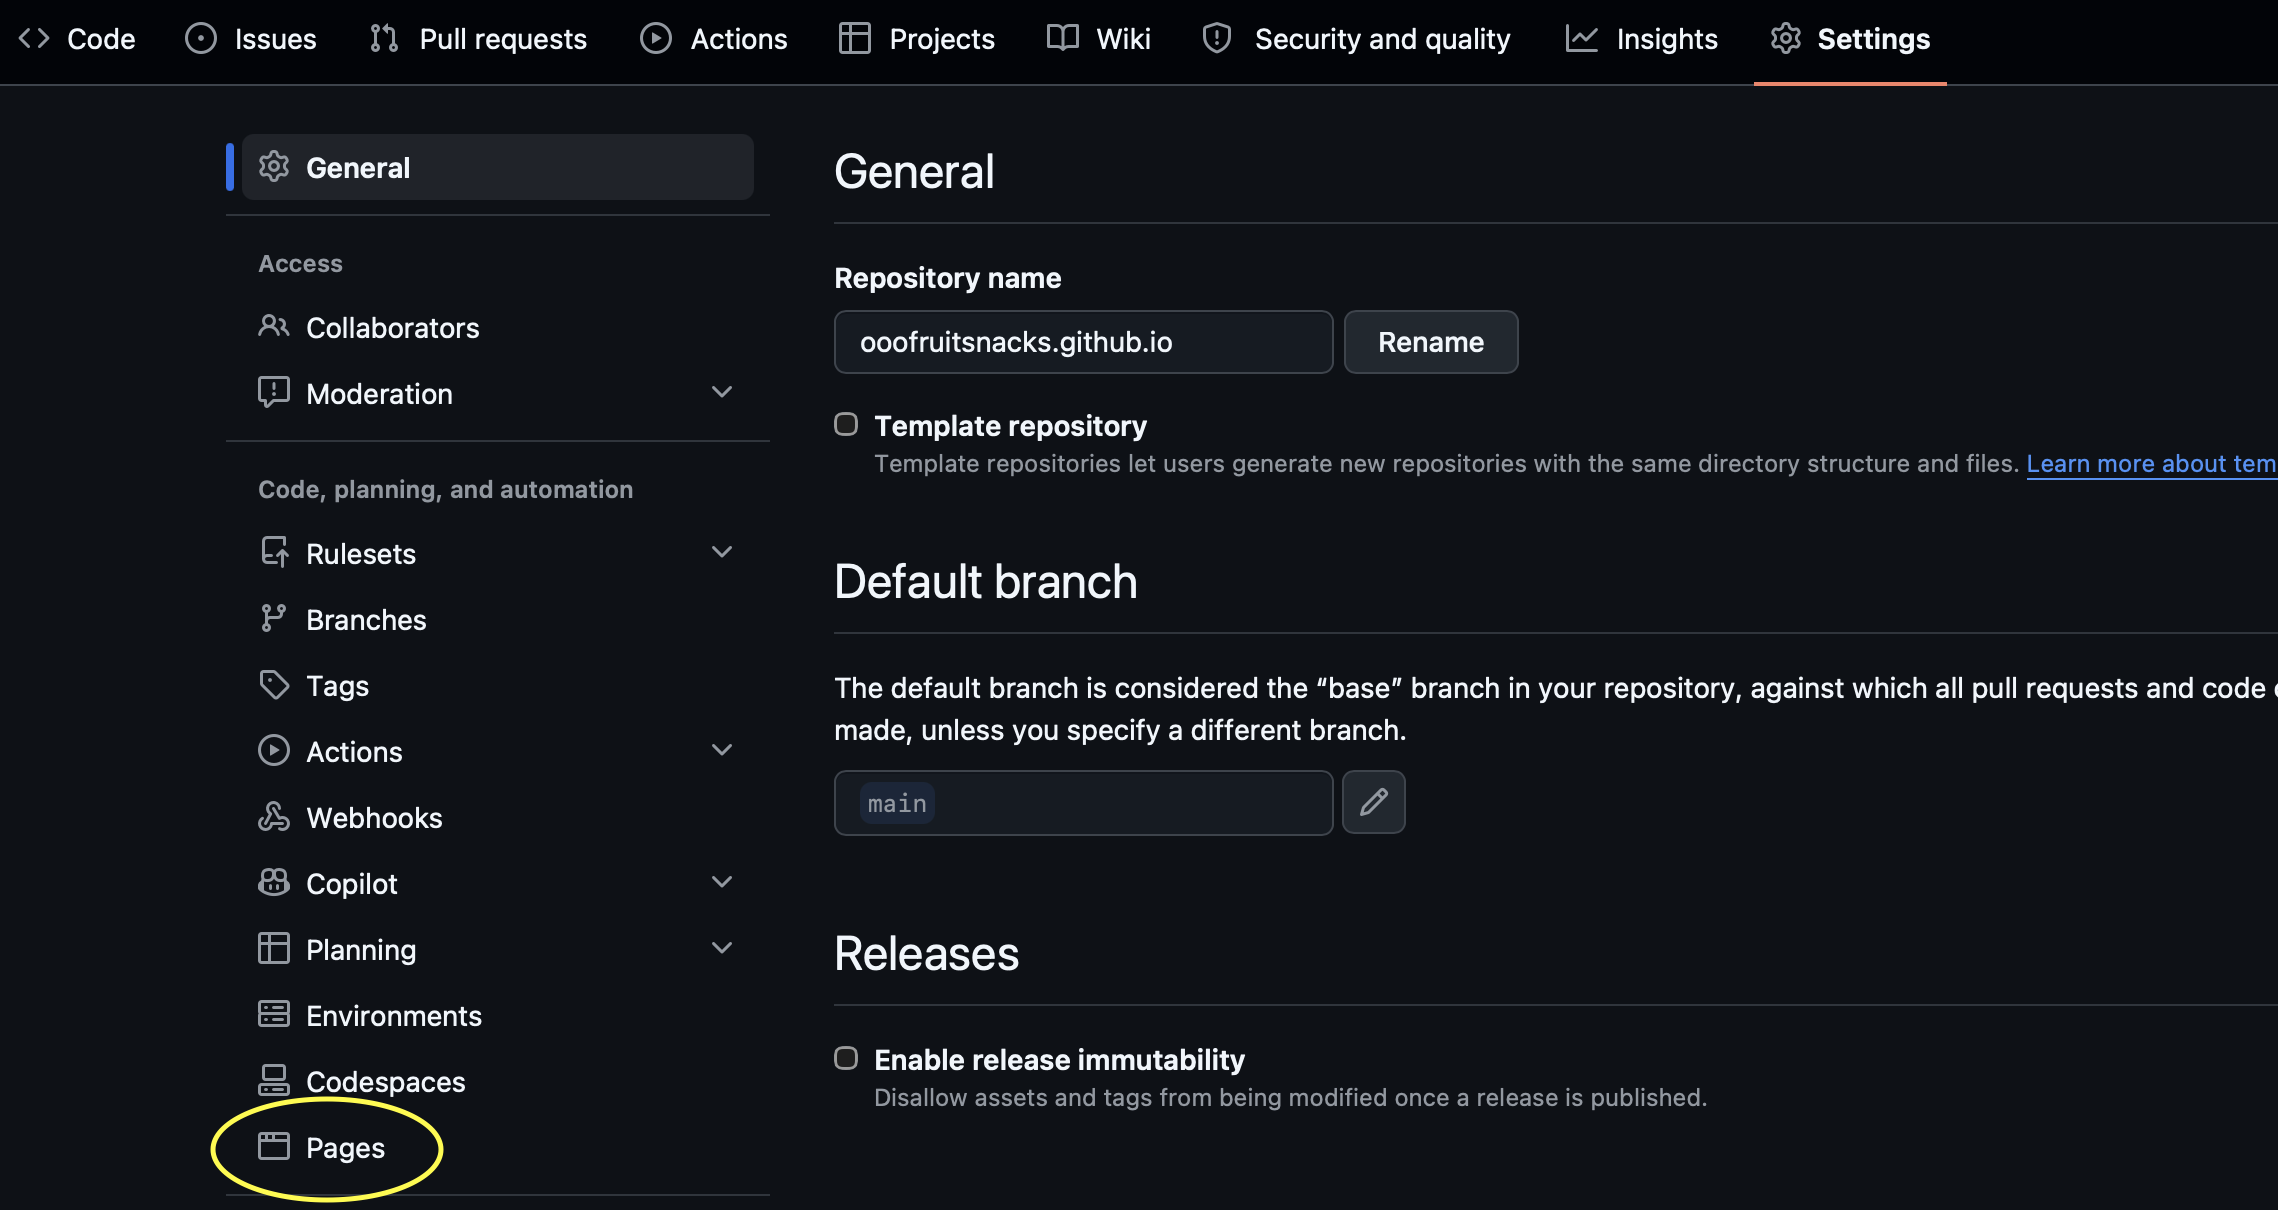Click the Security shield icon

[x=1217, y=38]
